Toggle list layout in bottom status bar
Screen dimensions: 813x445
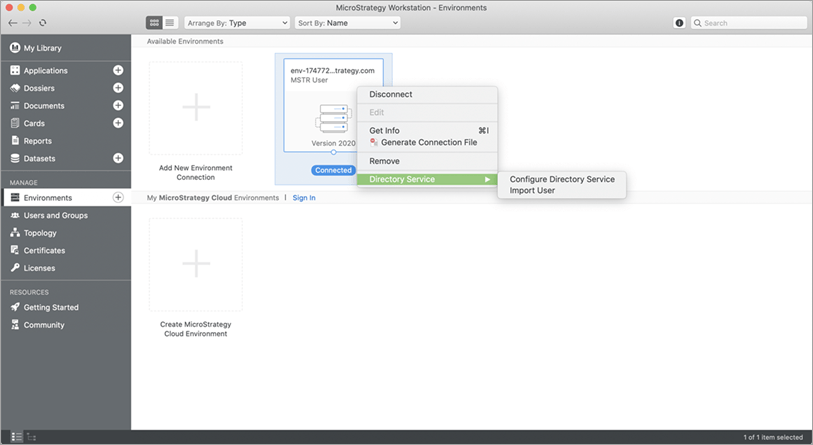tap(15, 437)
